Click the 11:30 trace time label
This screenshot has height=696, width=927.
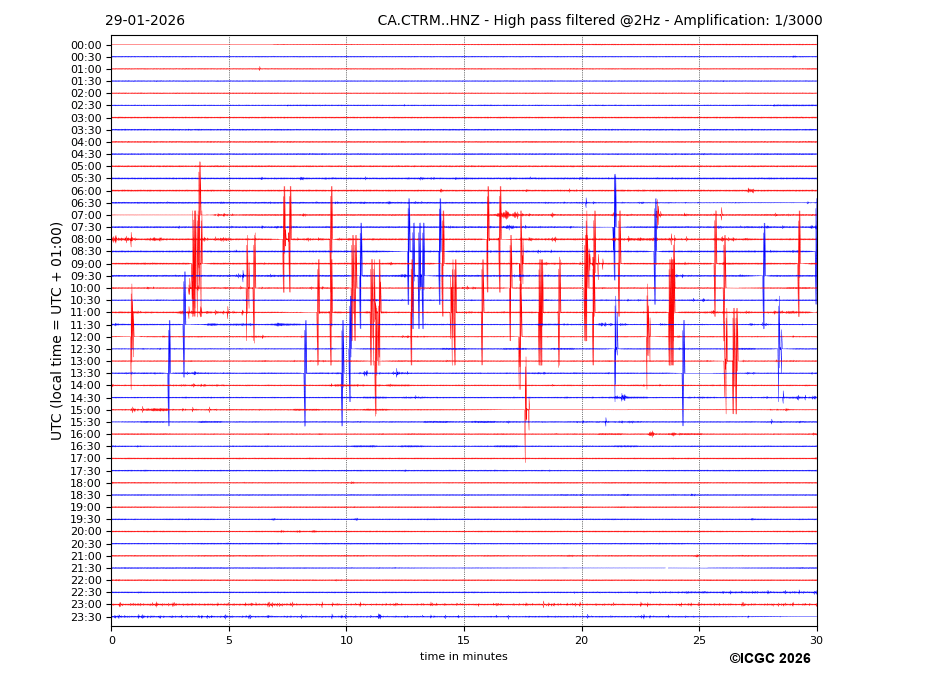[86, 325]
